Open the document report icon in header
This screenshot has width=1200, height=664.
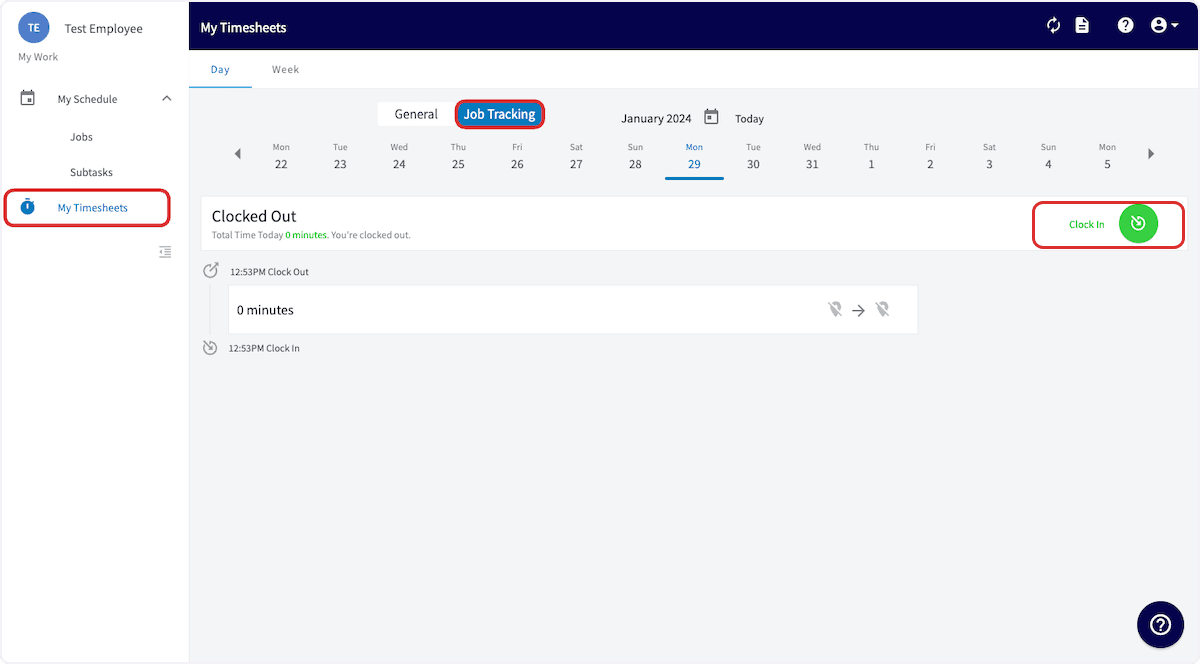(1082, 26)
